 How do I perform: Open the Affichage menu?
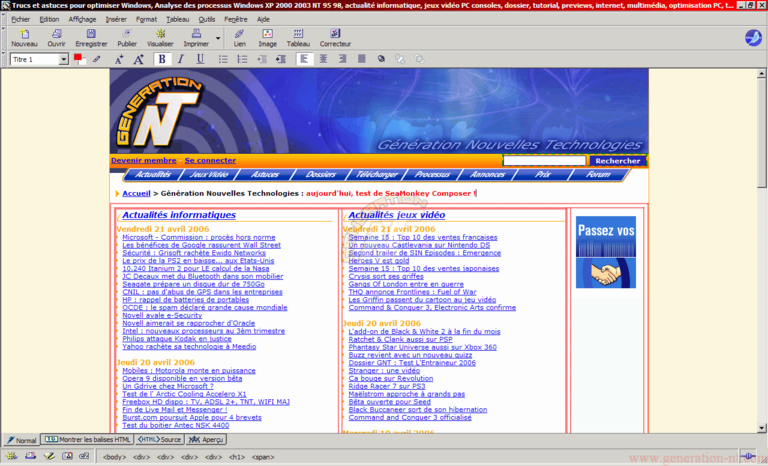click(82, 19)
